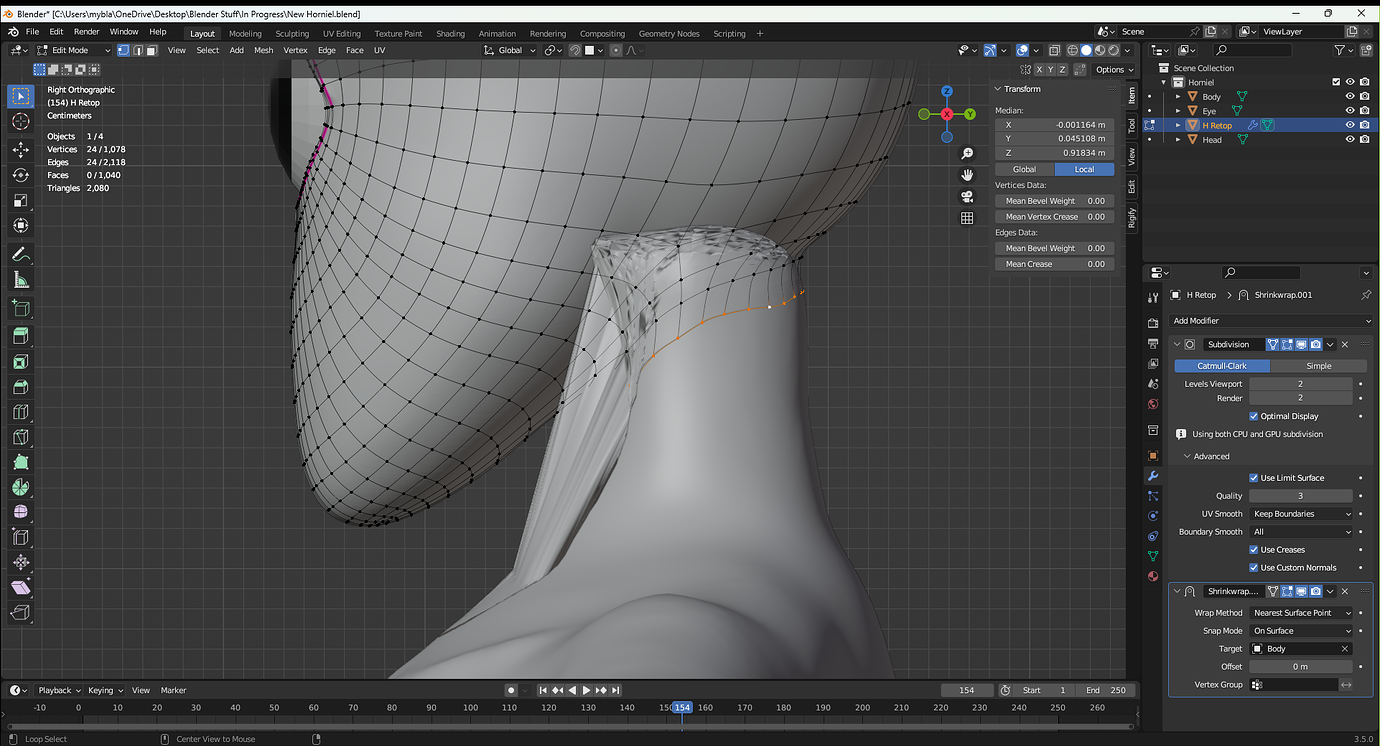Hide the Eye object in outliner
This screenshot has height=746, width=1380.
1350,111
